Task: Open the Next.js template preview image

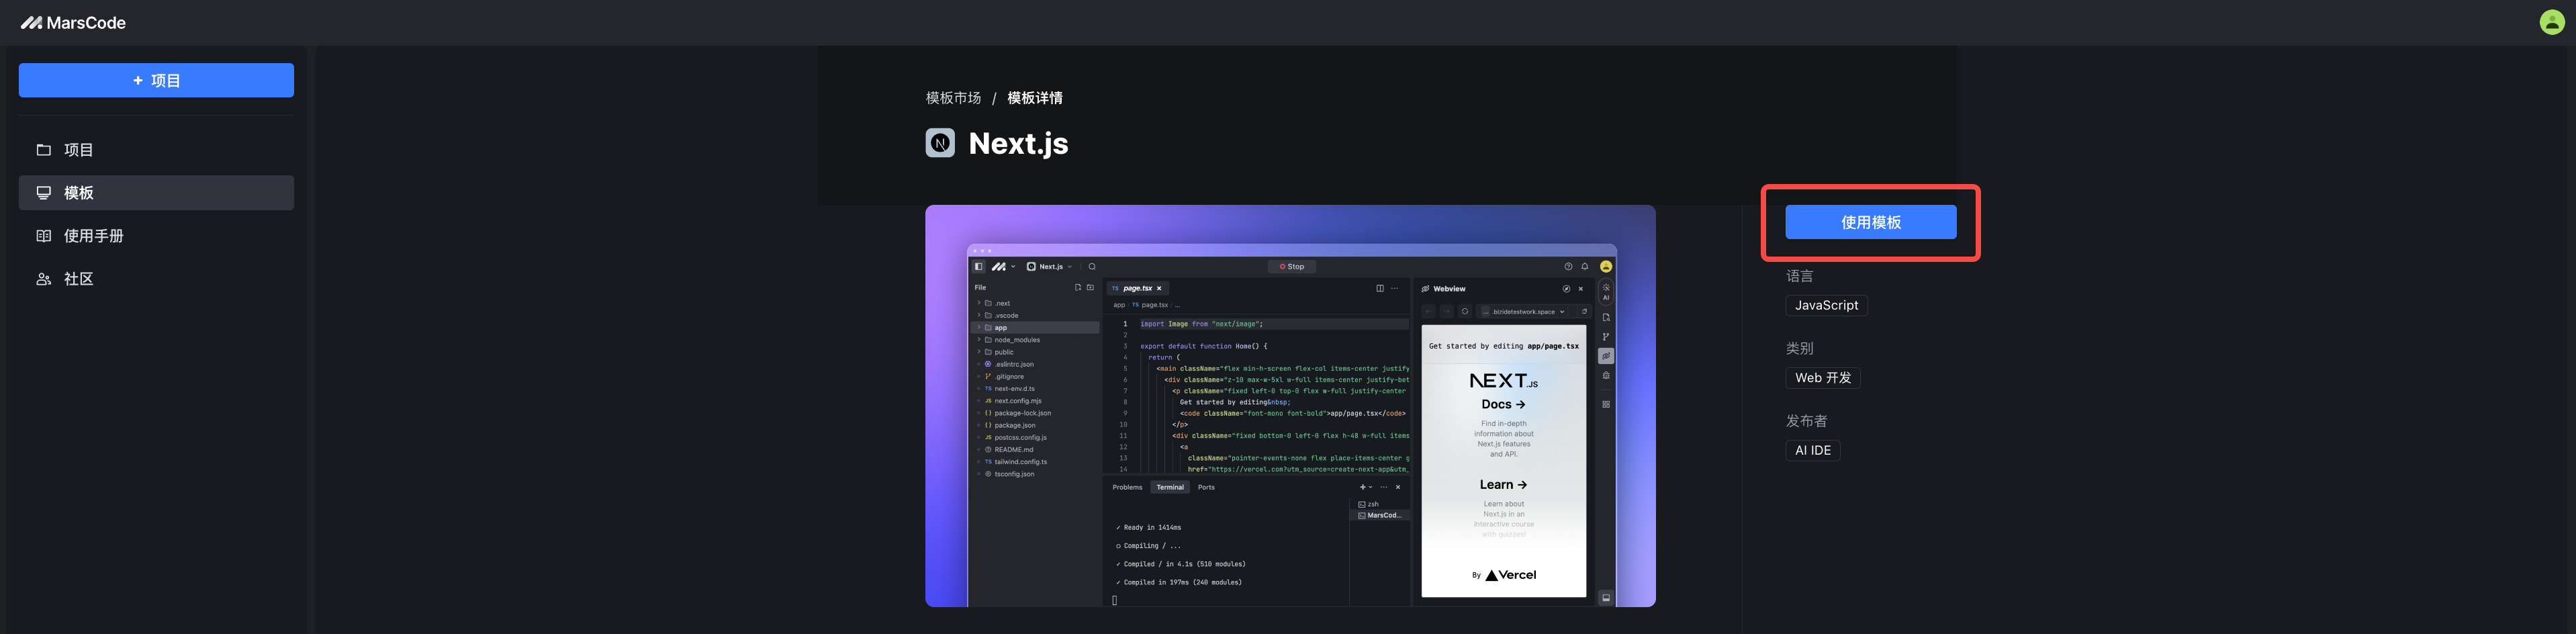Action: point(1289,405)
